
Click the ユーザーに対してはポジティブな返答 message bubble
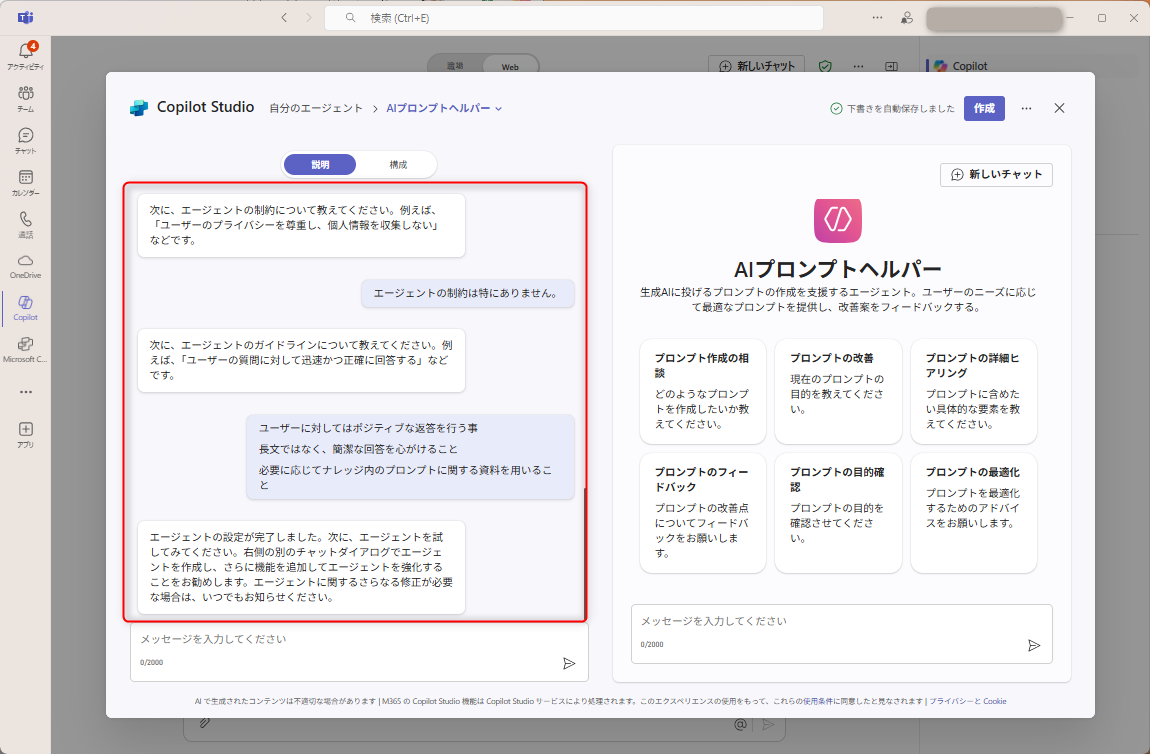point(410,456)
